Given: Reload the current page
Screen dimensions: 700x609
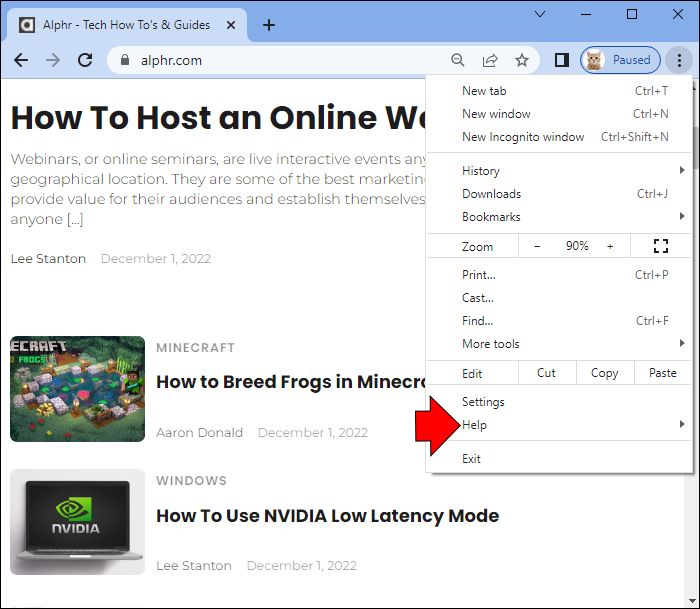Looking at the screenshot, I should coord(85,60).
